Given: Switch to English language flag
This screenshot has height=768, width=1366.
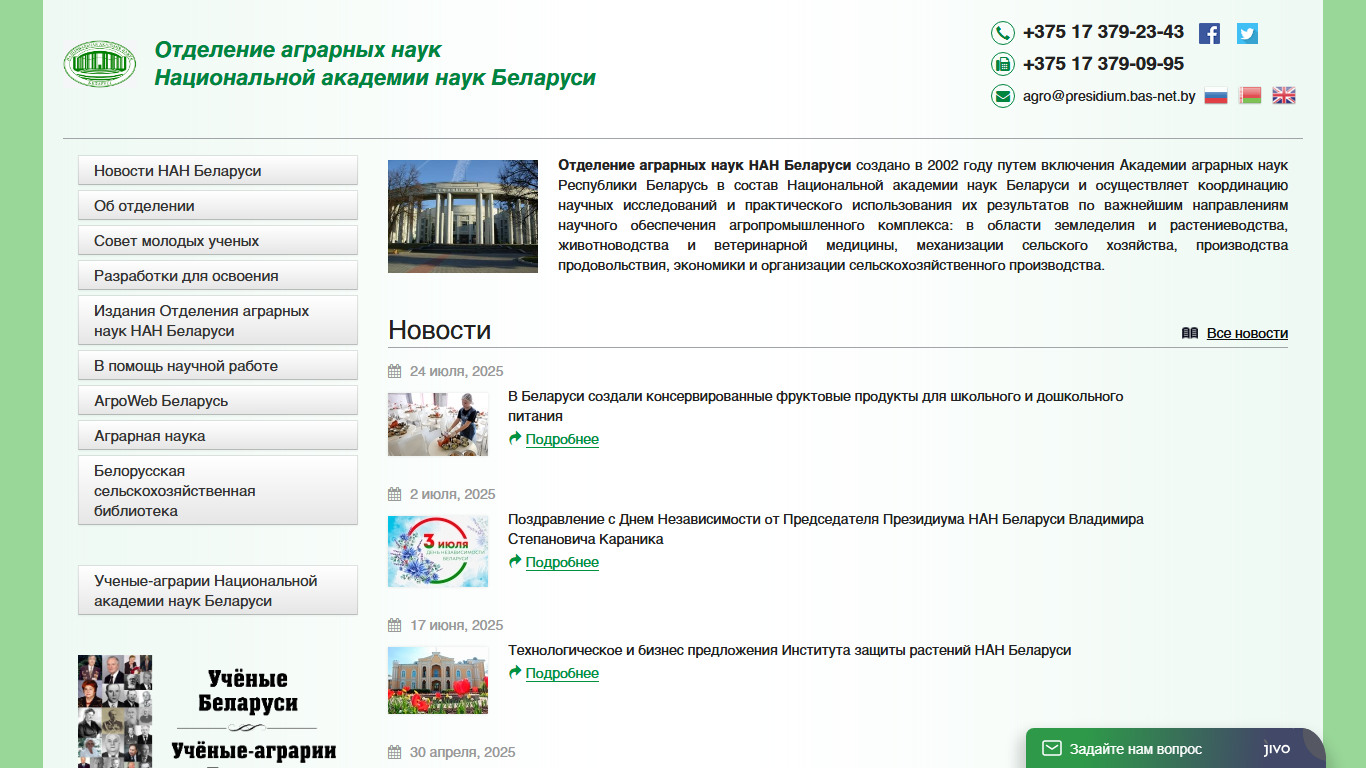Looking at the screenshot, I should tap(1284, 96).
